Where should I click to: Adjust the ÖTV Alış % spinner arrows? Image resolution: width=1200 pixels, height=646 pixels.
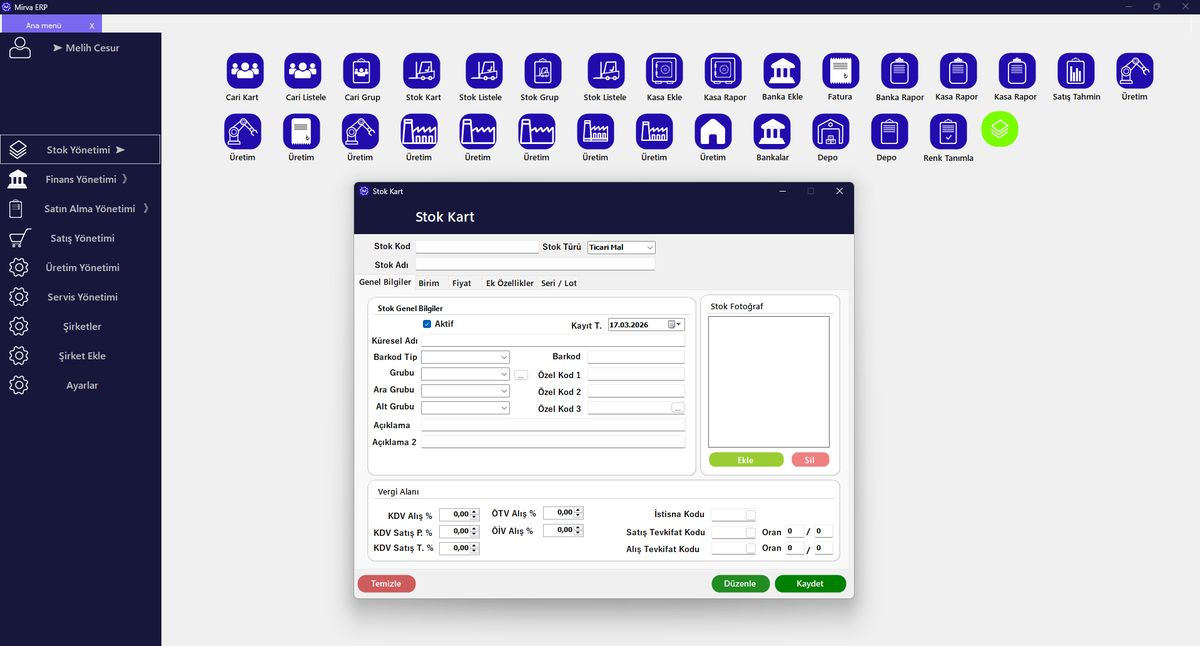tap(578, 512)
